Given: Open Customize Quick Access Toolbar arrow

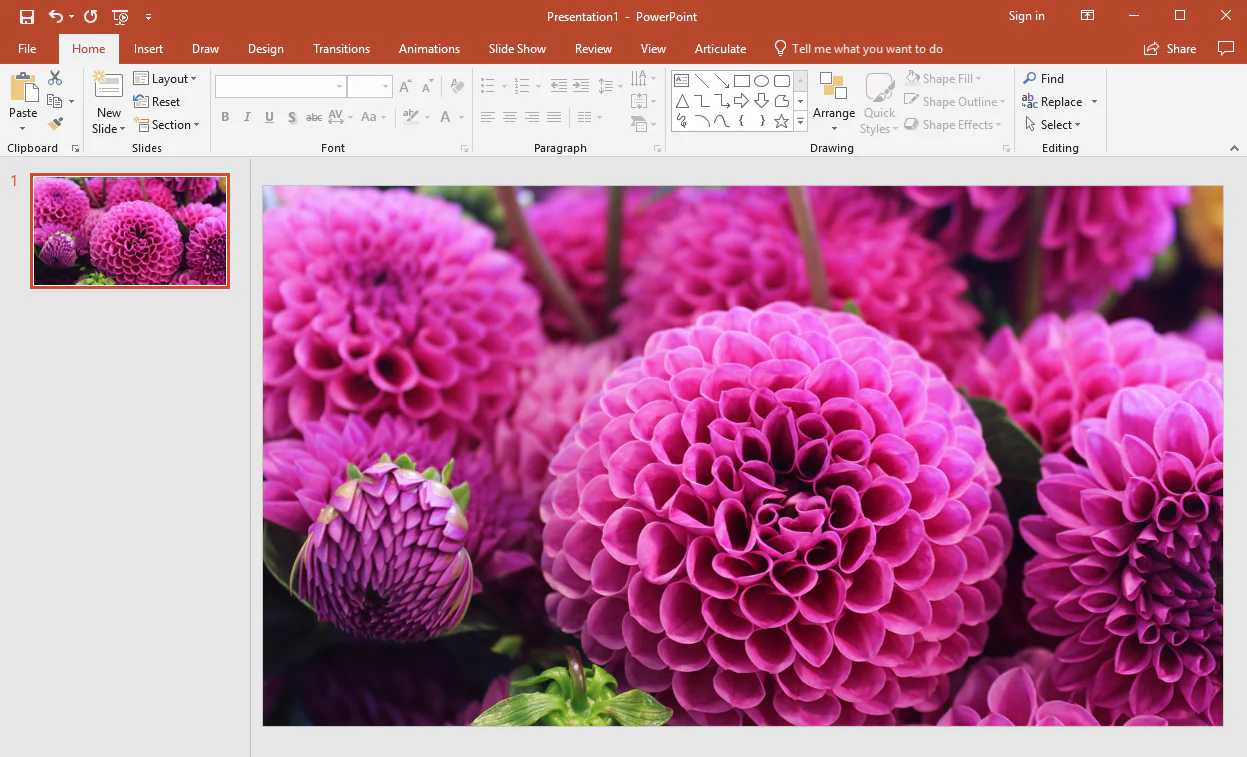Looking at the screenshot, I should pyautogui.click(x=148, y=17).
